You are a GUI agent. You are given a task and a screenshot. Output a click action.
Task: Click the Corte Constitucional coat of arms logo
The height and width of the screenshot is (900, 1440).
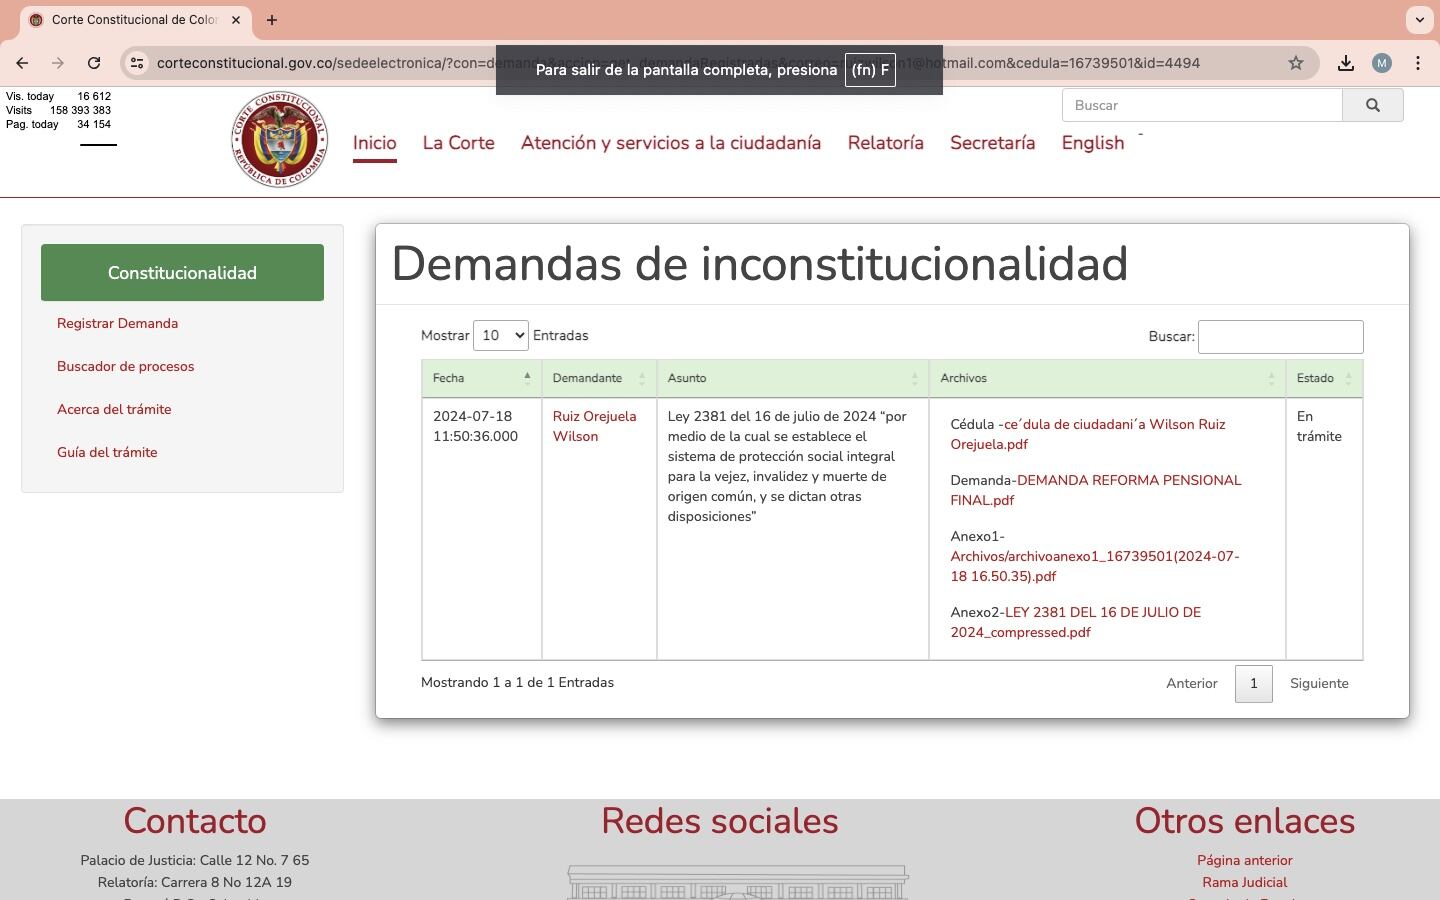click(278, 139)
